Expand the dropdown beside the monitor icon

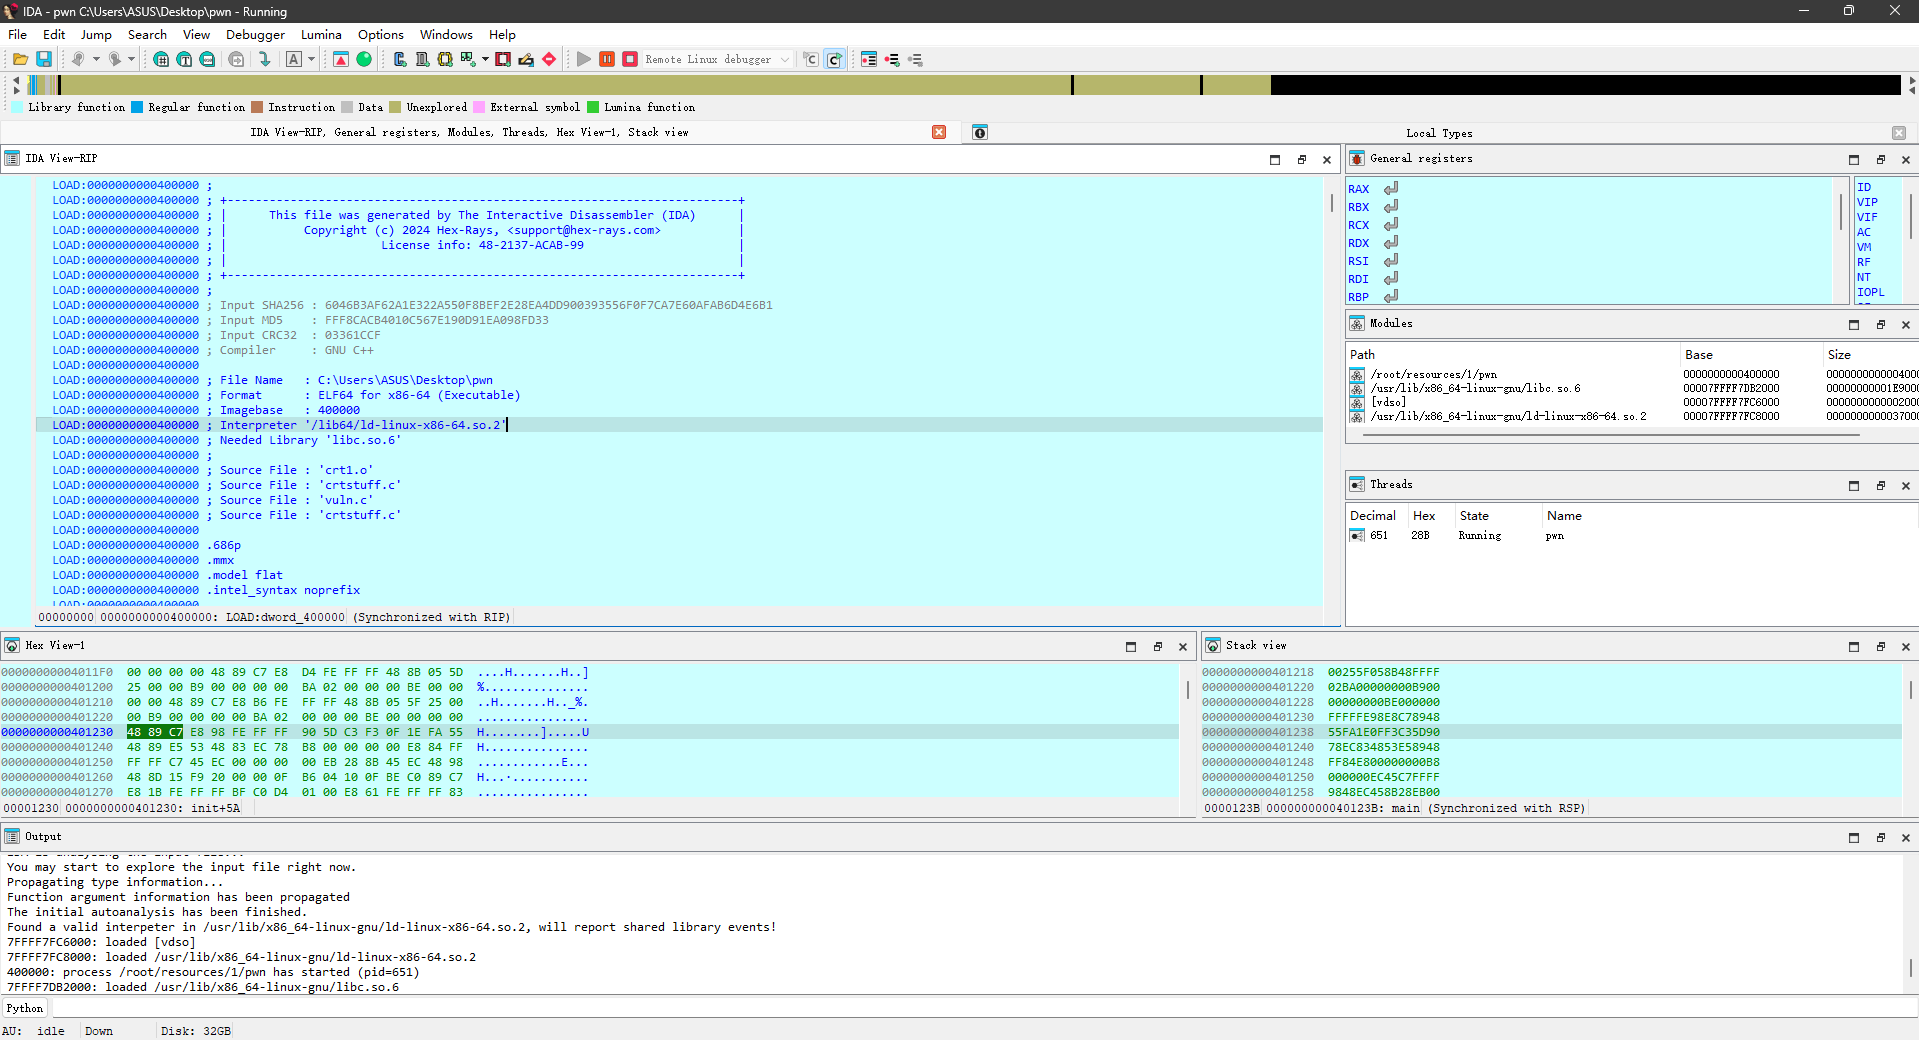pos(485,60)
